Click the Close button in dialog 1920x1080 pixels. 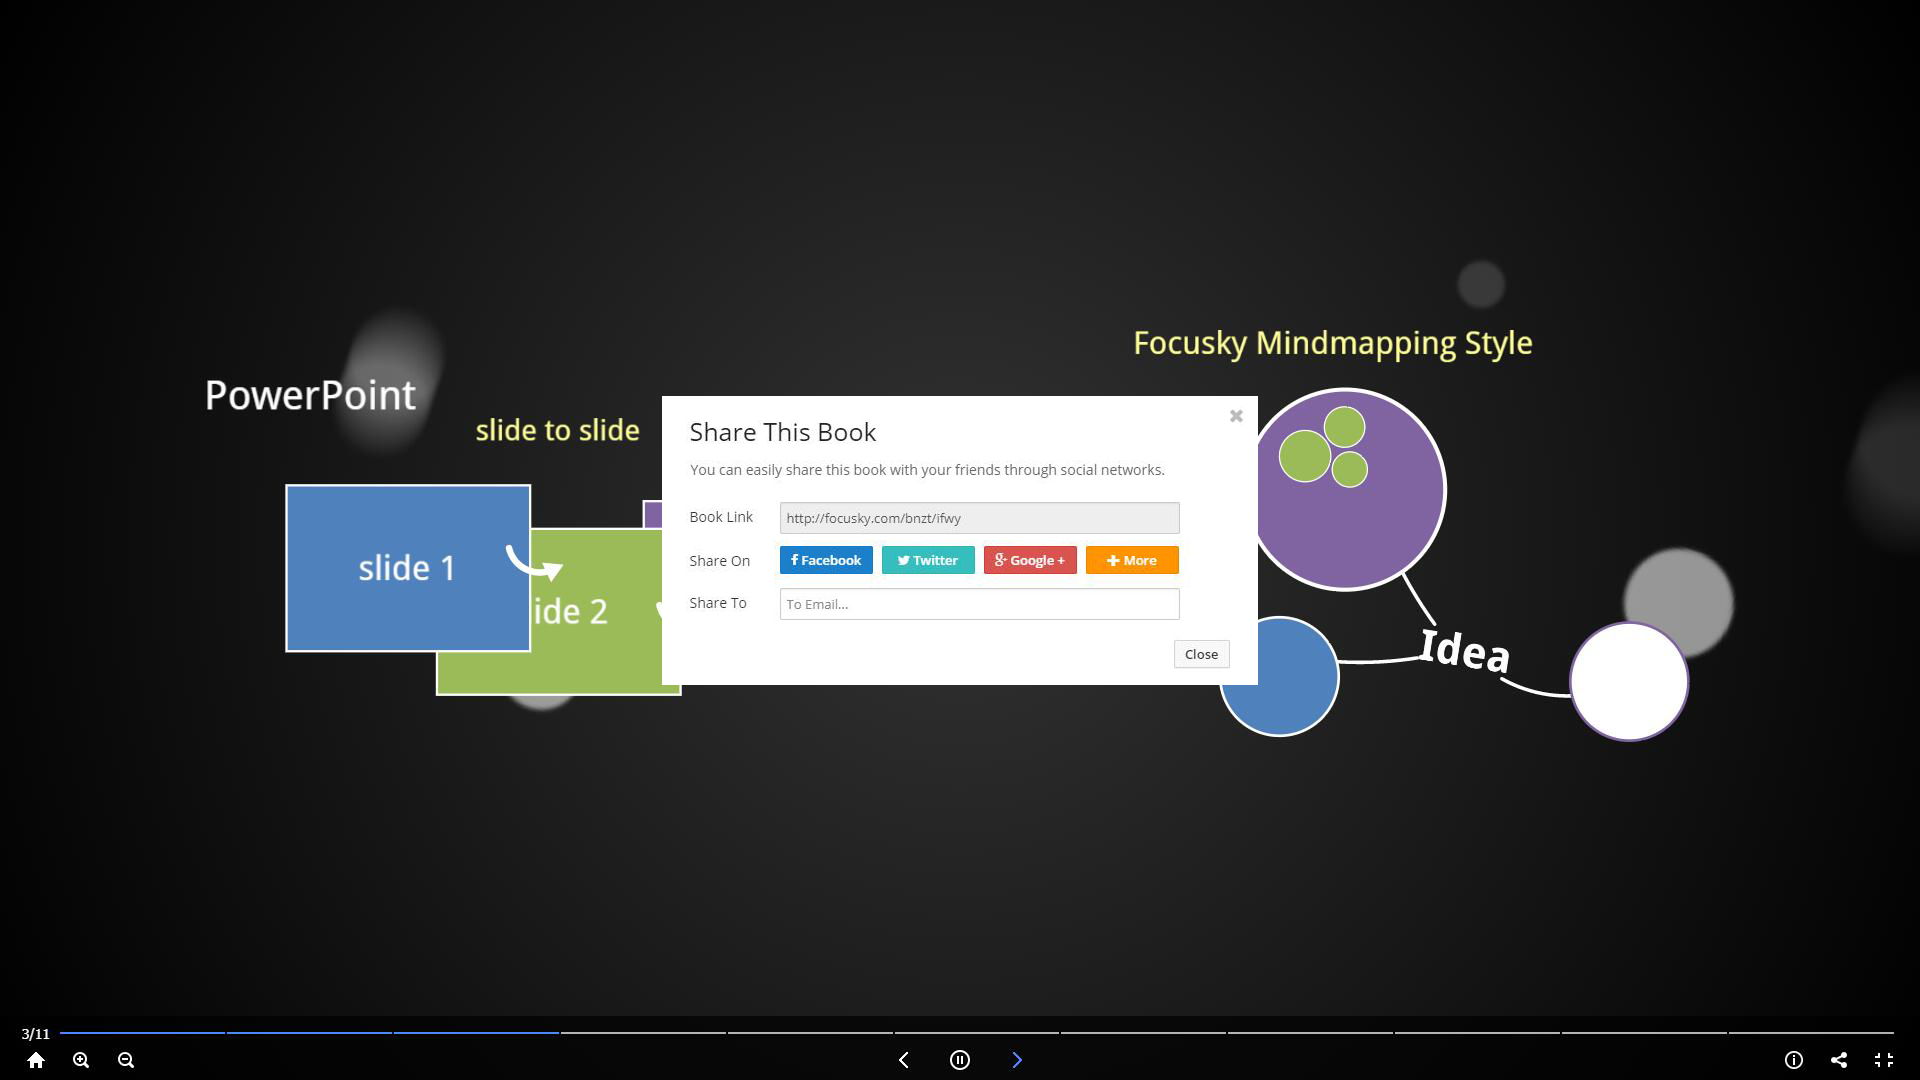1201,654
